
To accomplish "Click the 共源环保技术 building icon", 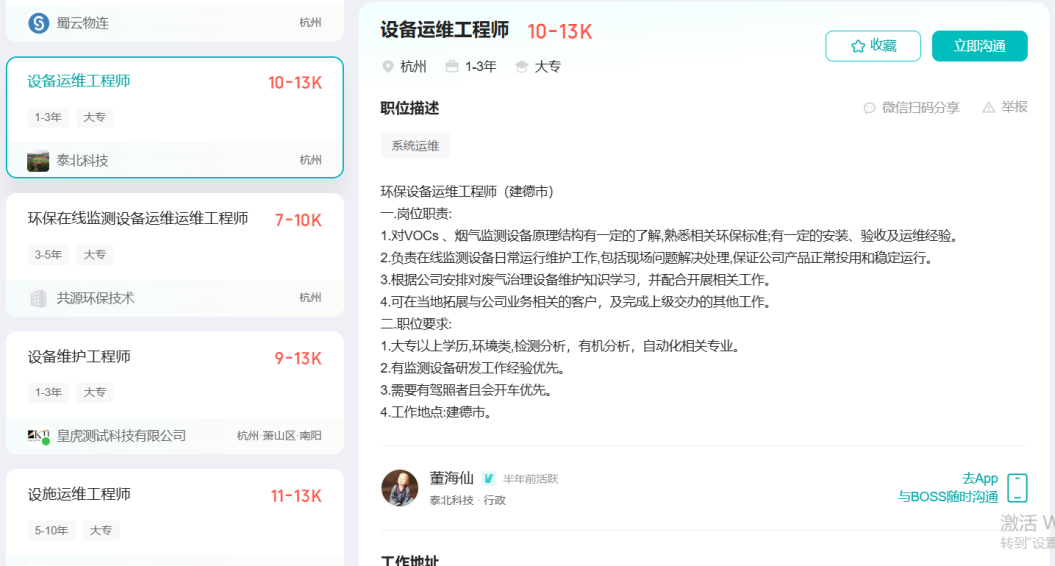I will (39, 298).
